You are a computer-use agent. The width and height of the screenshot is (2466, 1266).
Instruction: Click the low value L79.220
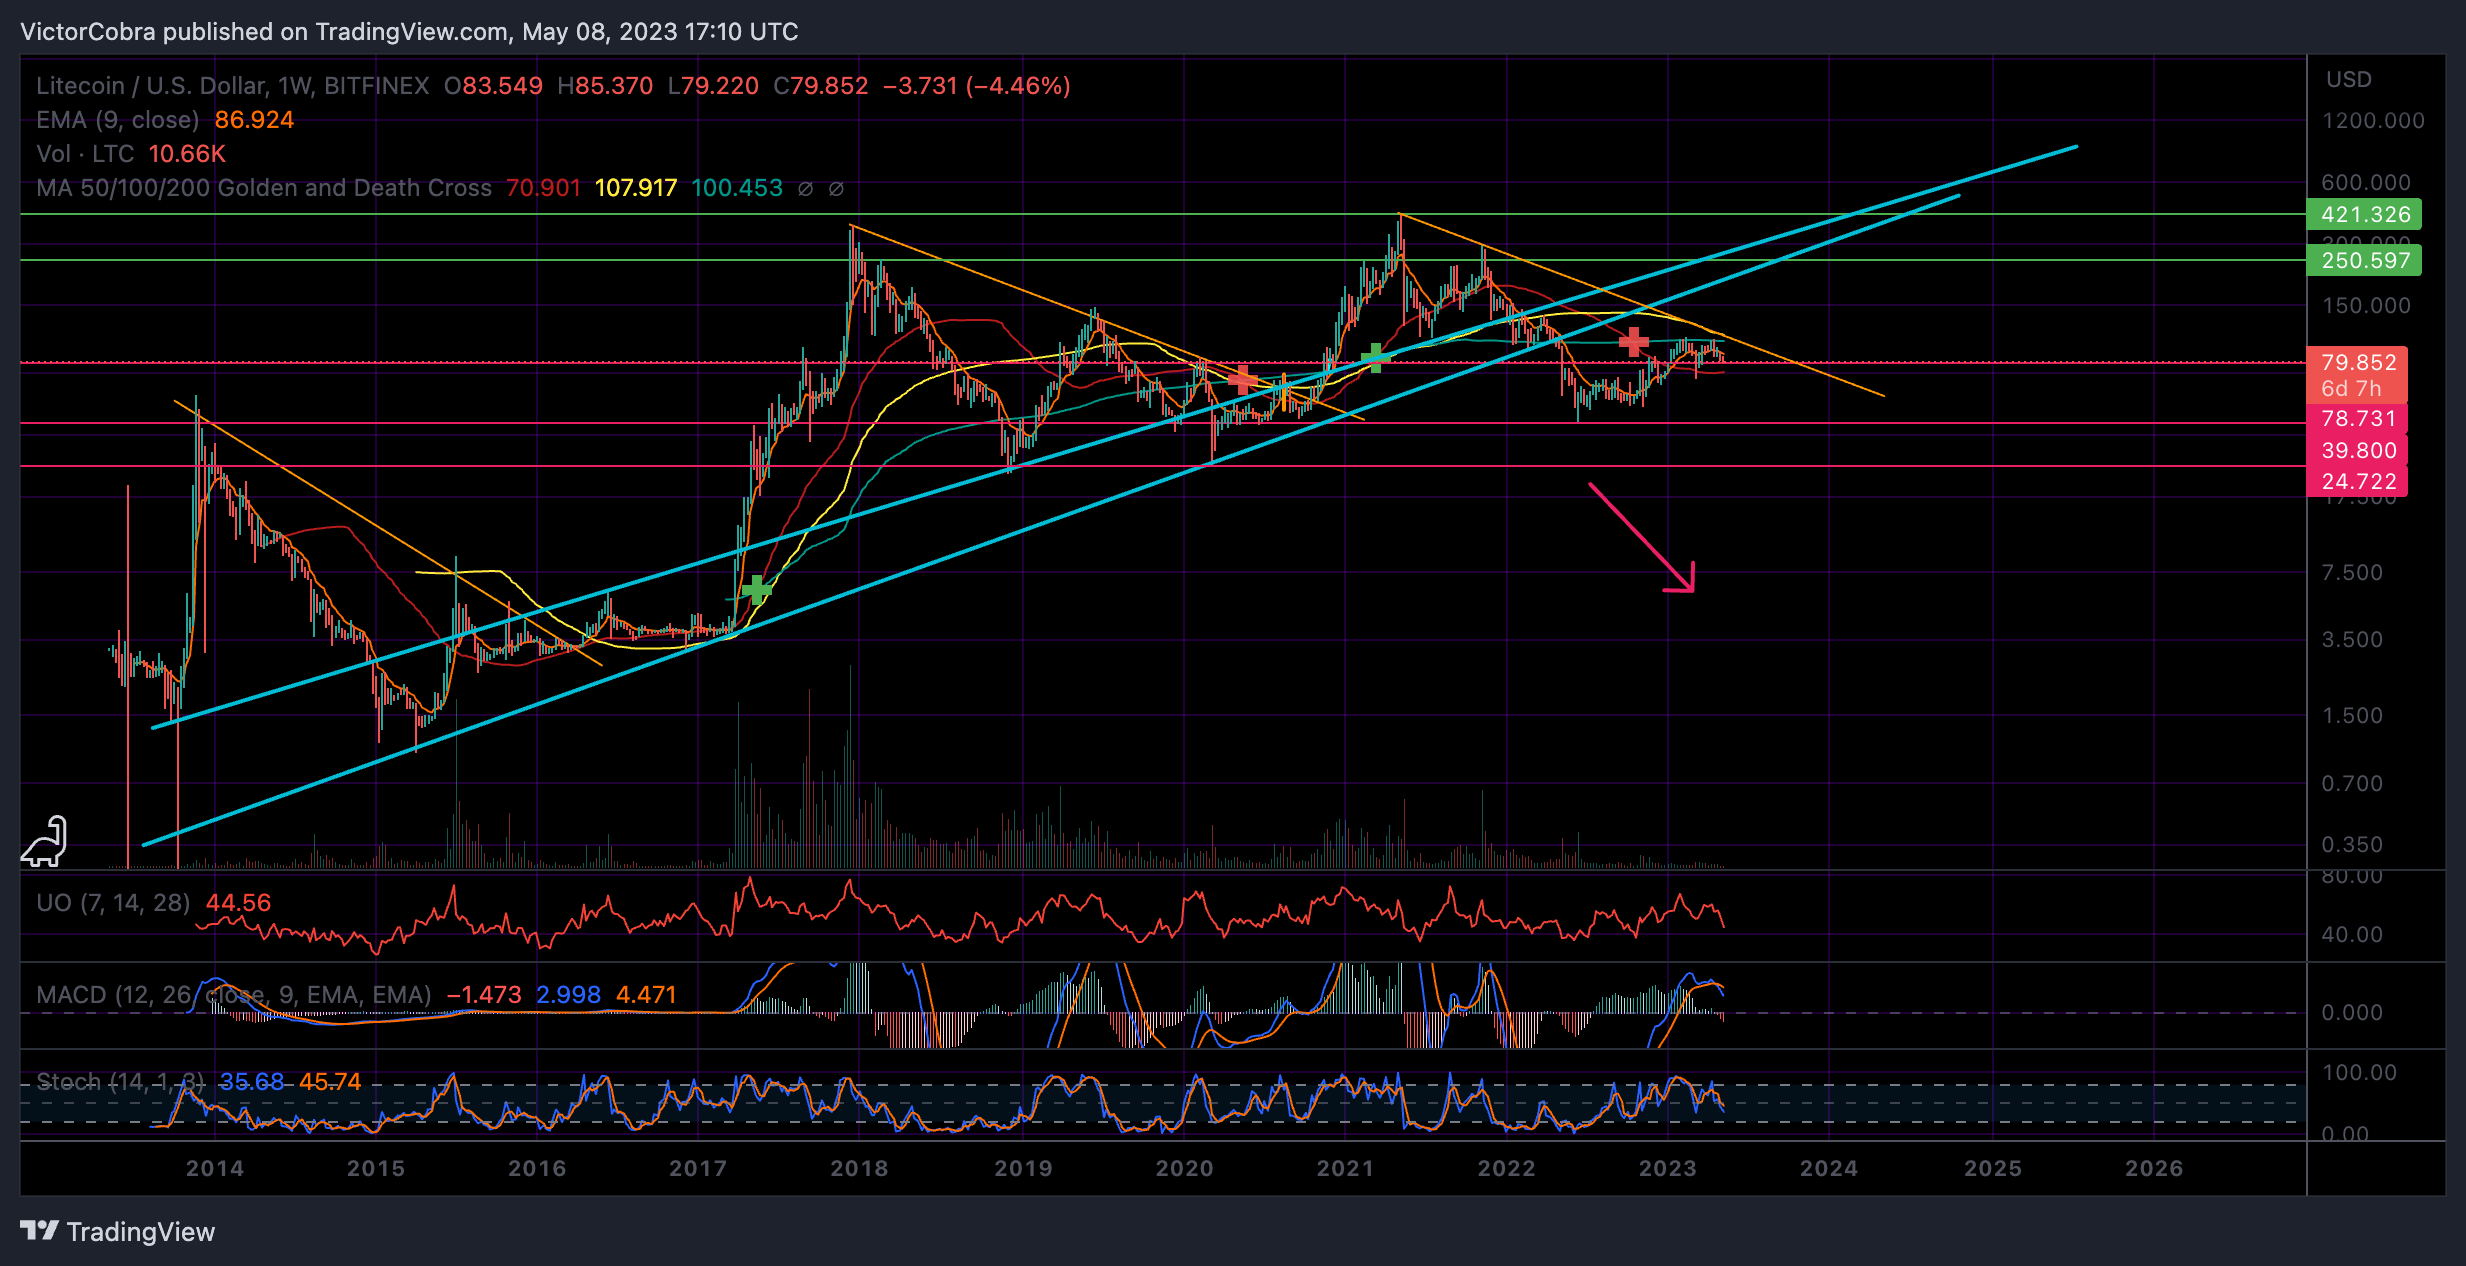(713, 86)
